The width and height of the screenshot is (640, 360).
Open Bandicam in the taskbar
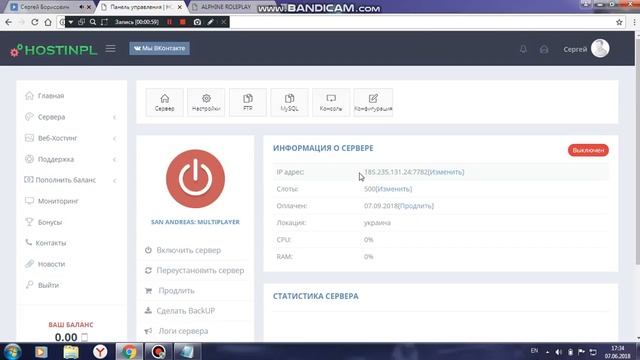coord(158,352)
